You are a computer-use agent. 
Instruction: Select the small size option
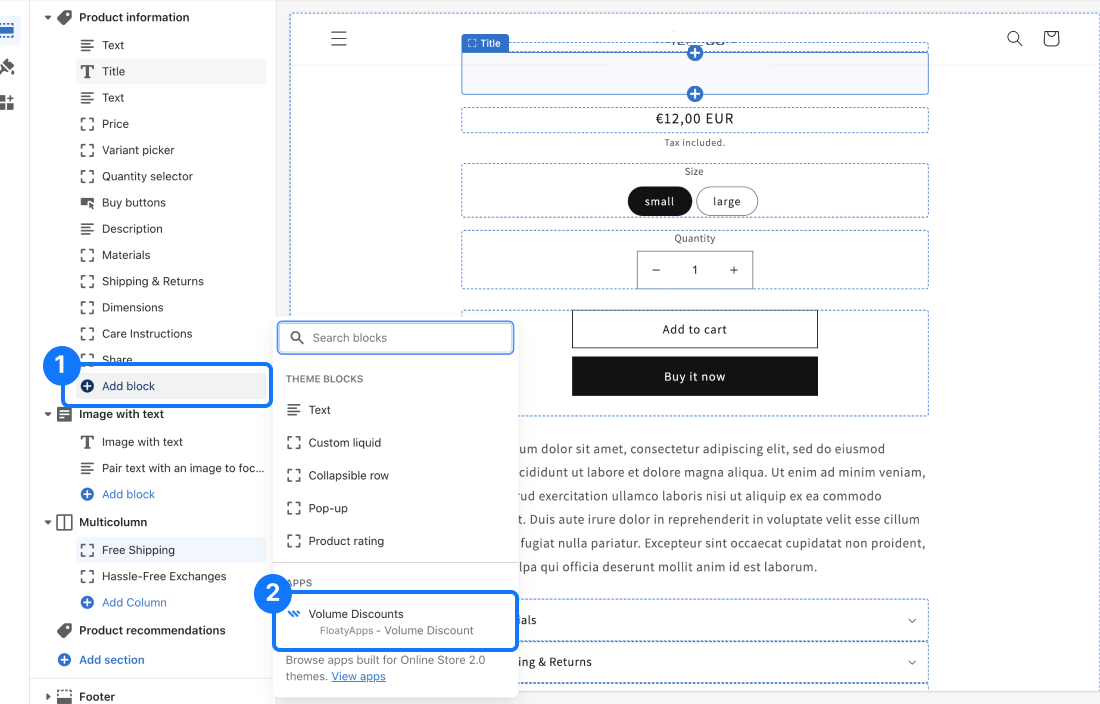(659, 201)
